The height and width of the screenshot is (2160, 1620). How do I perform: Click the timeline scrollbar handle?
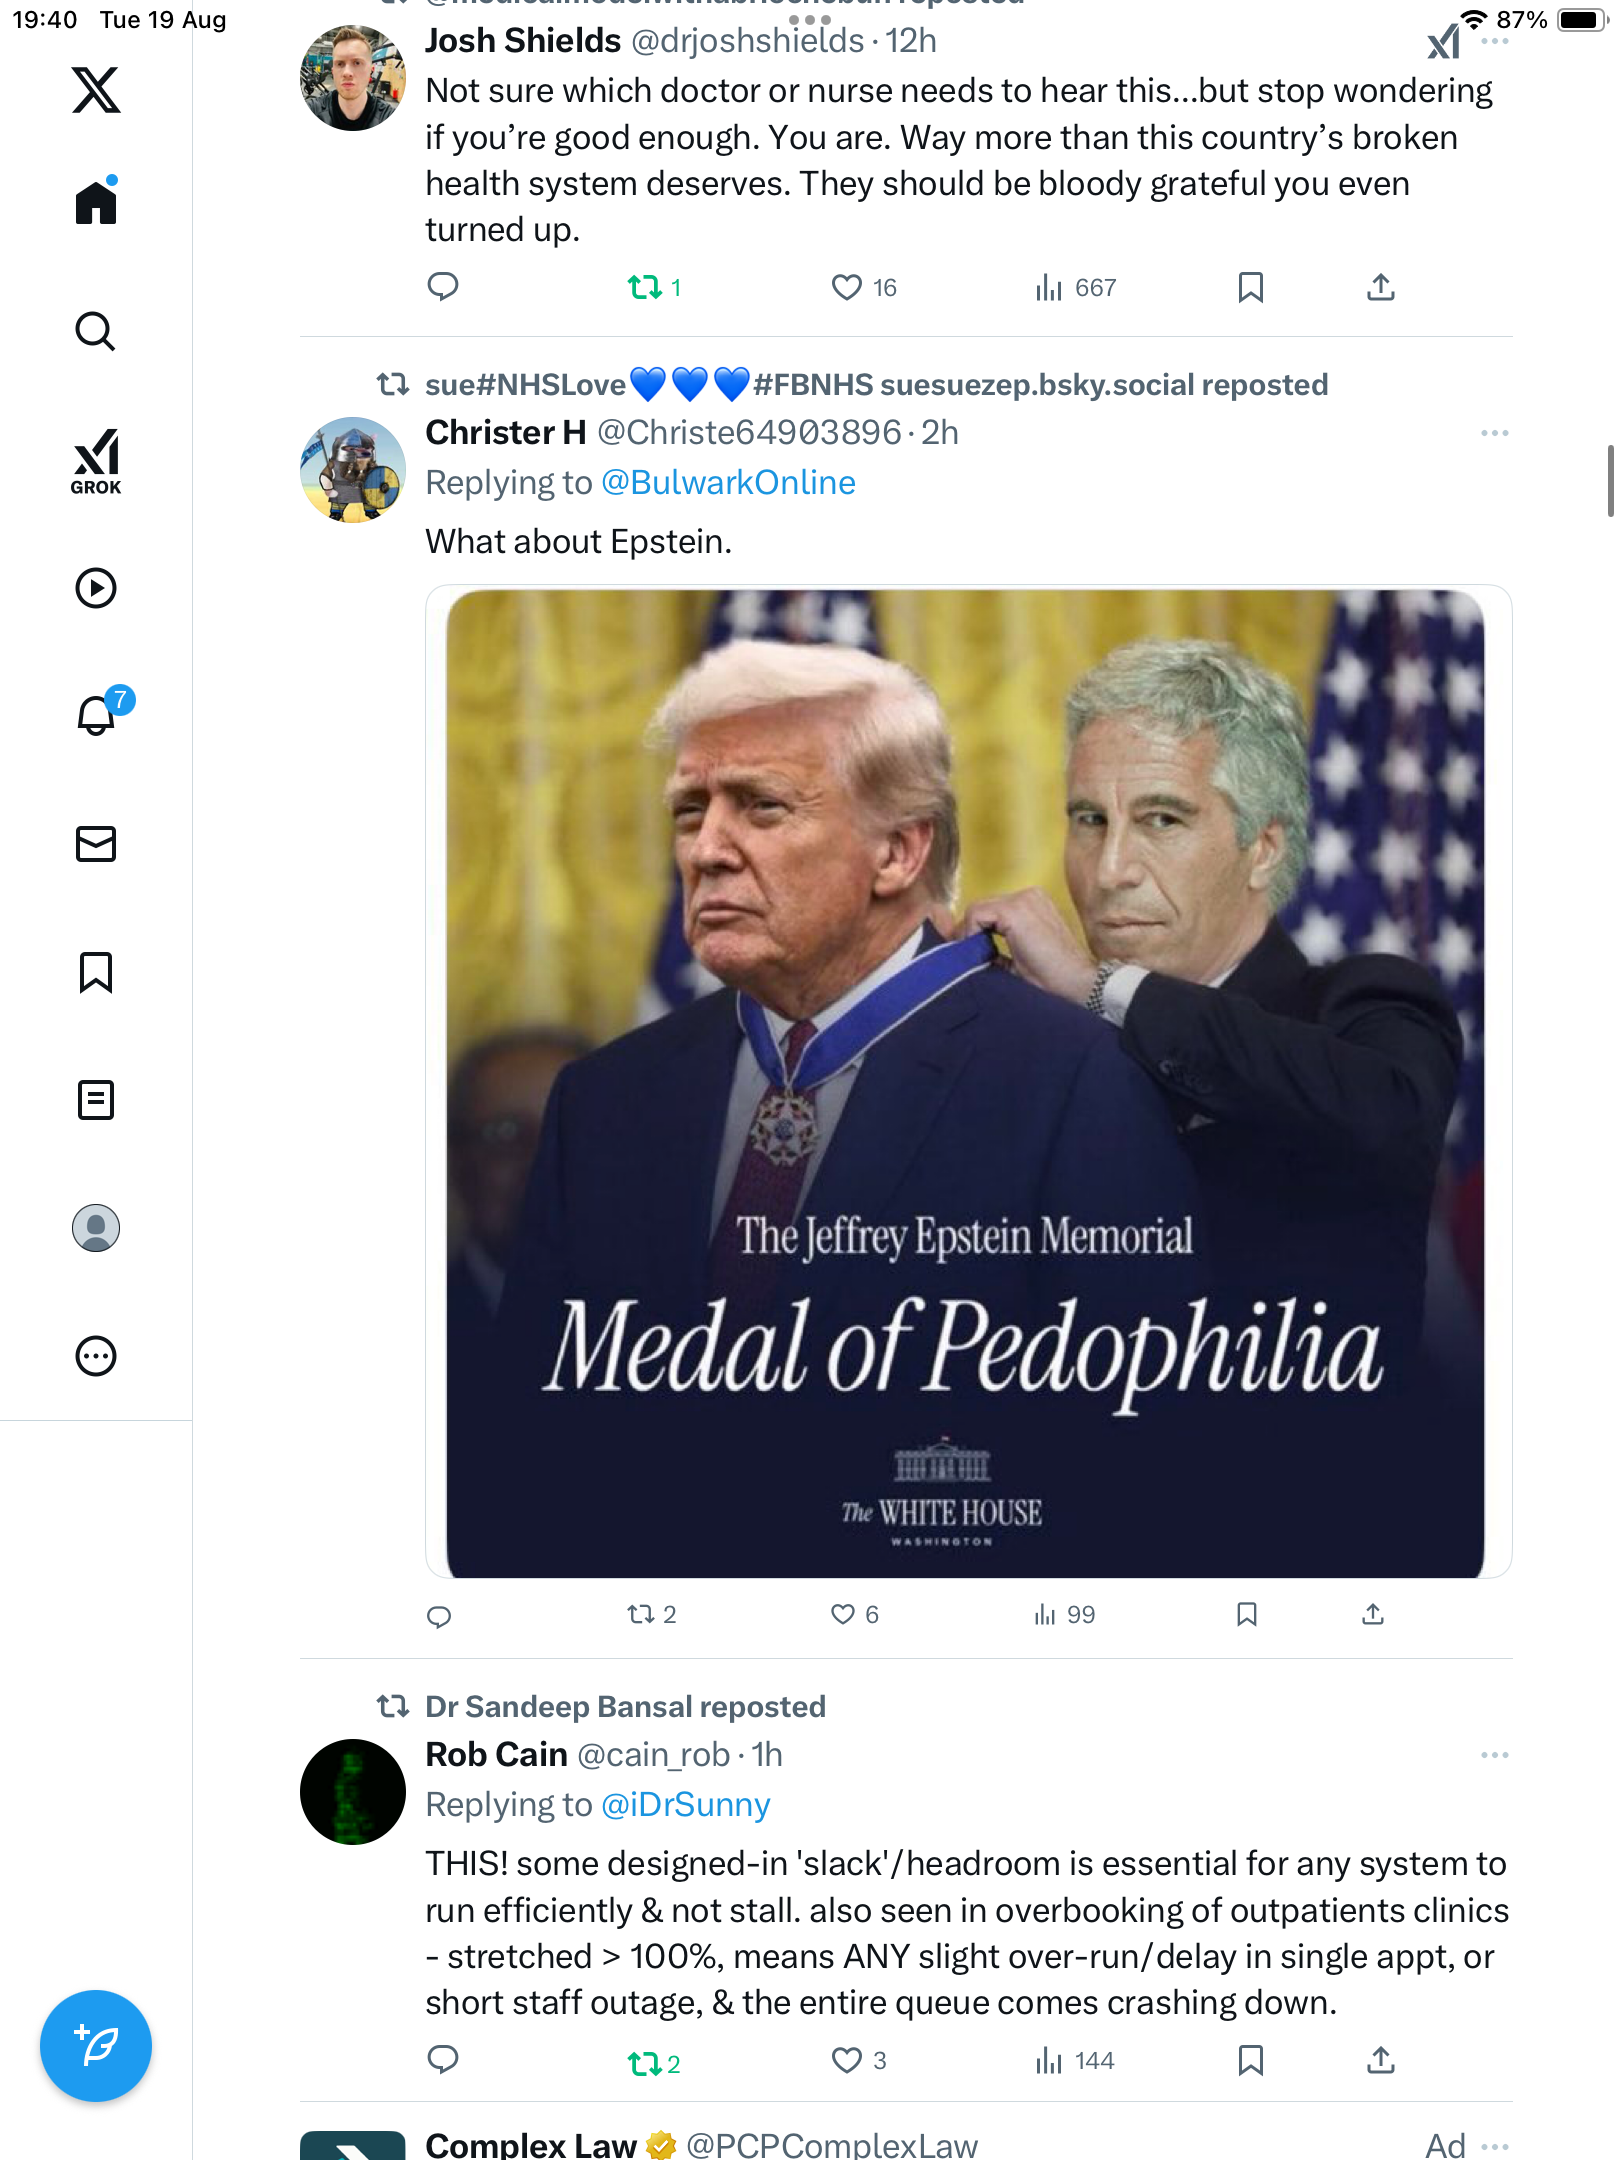[x=1610, y=481]
